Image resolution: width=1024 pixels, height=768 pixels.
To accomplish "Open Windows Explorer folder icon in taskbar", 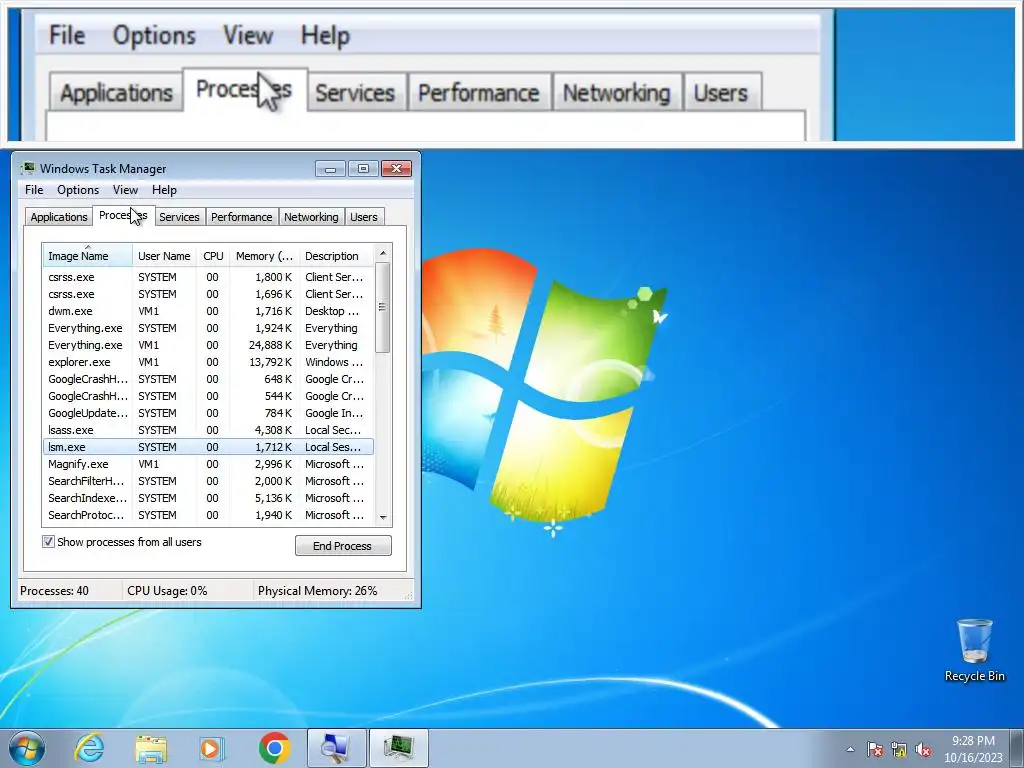I will tap(151, 748).
